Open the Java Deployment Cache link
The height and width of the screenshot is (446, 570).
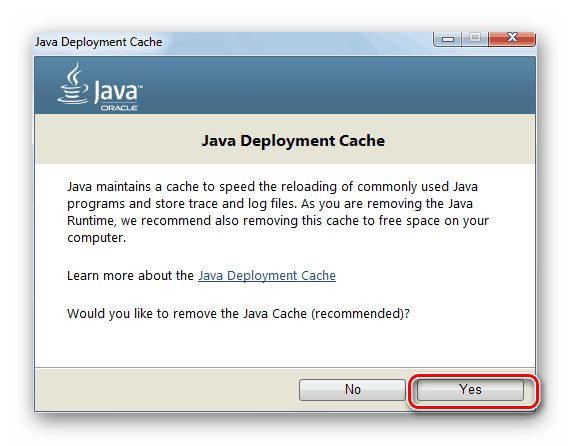coord(267,276)
